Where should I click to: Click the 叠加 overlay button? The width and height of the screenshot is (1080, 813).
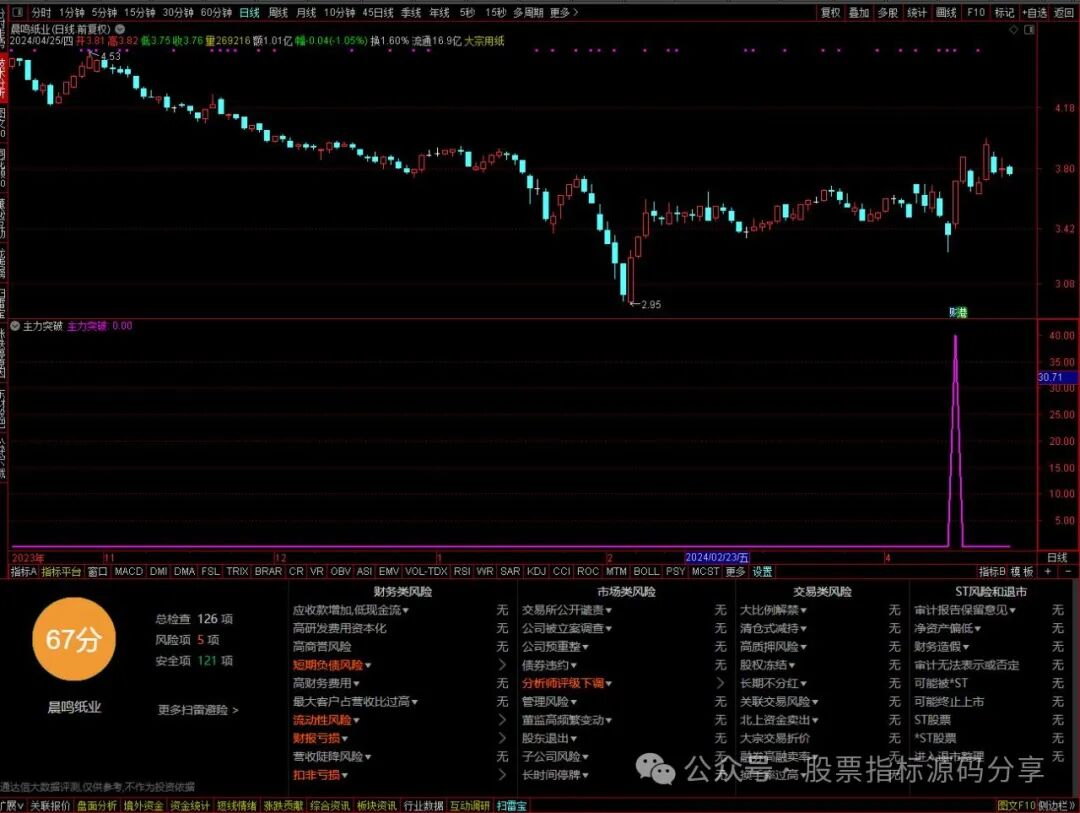[858, 12]
